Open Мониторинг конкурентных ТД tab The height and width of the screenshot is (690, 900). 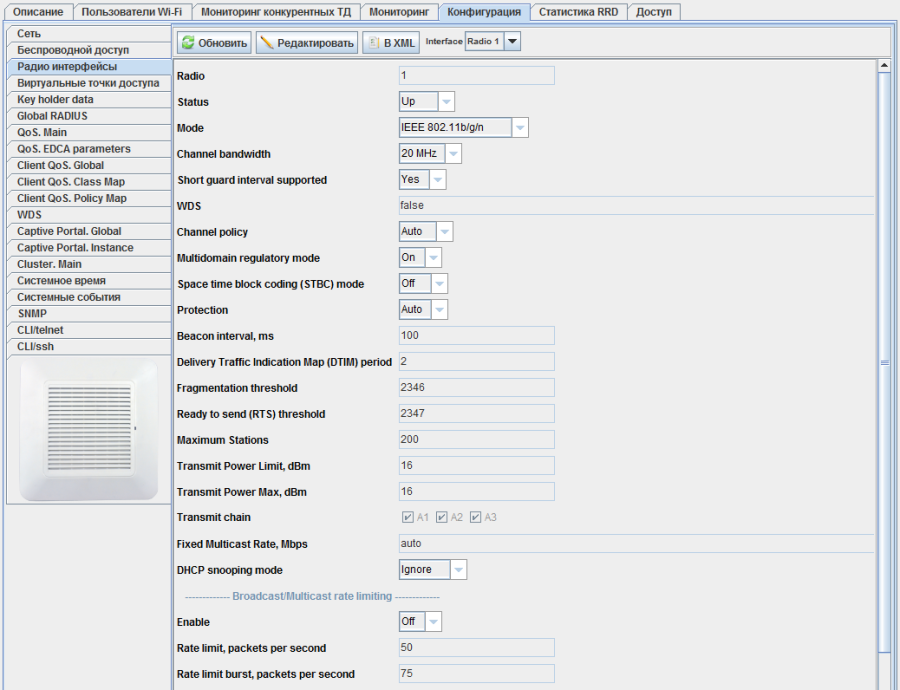tap(276, 11)
